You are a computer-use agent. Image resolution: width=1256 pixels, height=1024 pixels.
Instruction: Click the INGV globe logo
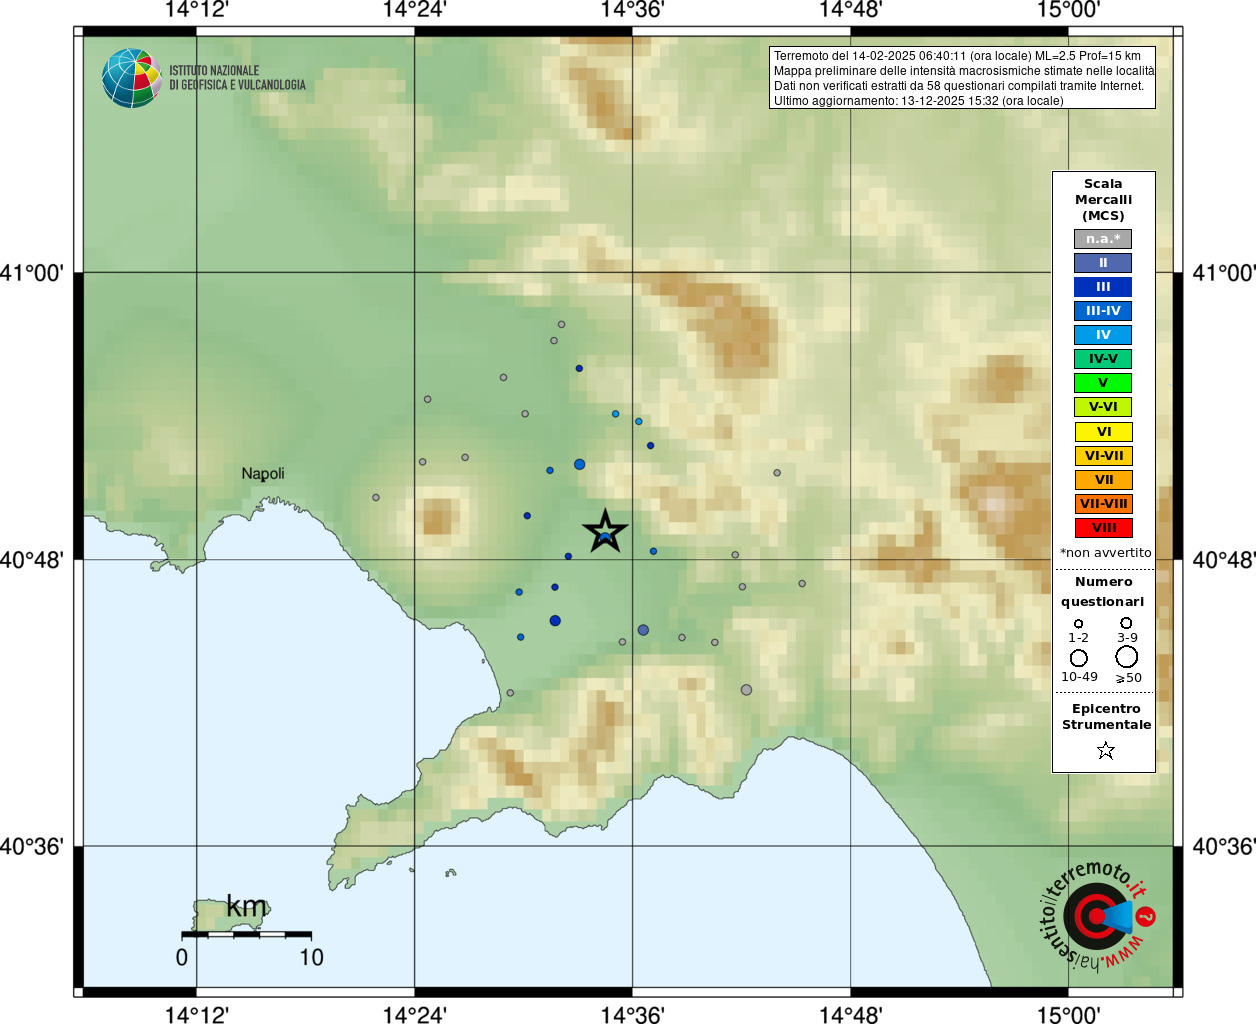coord(131,78)
